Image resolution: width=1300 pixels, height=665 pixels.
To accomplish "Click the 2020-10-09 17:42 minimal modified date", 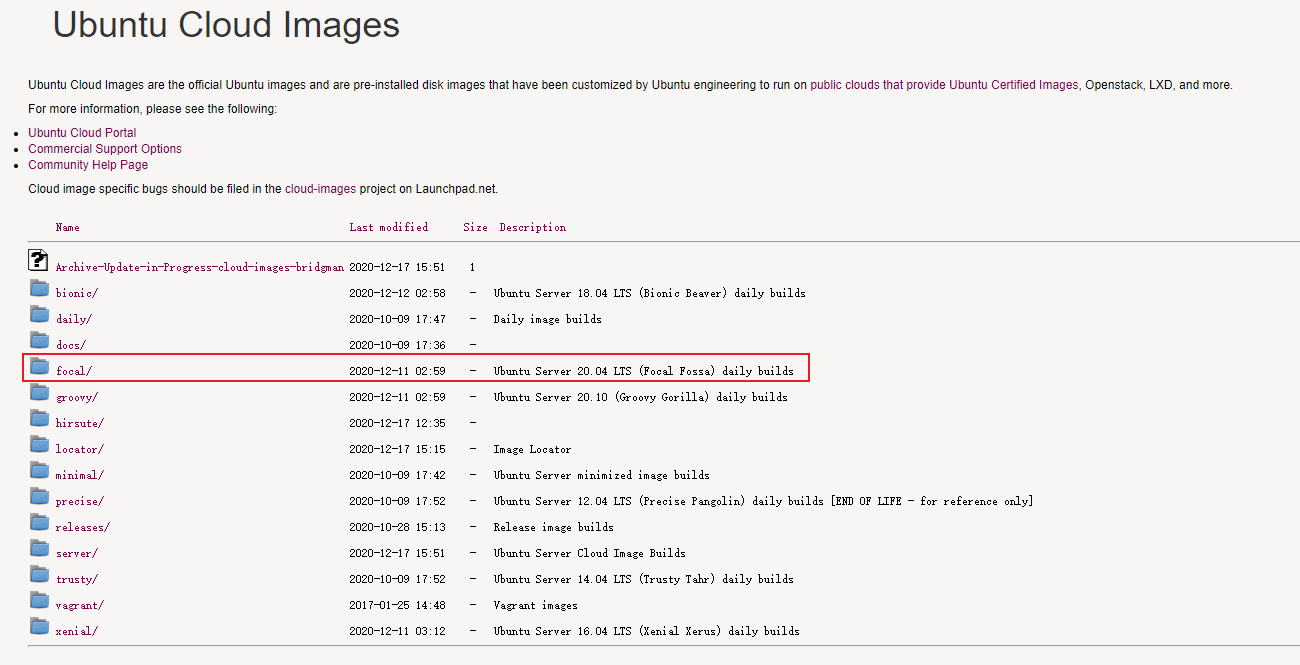I will pos(397,475).
